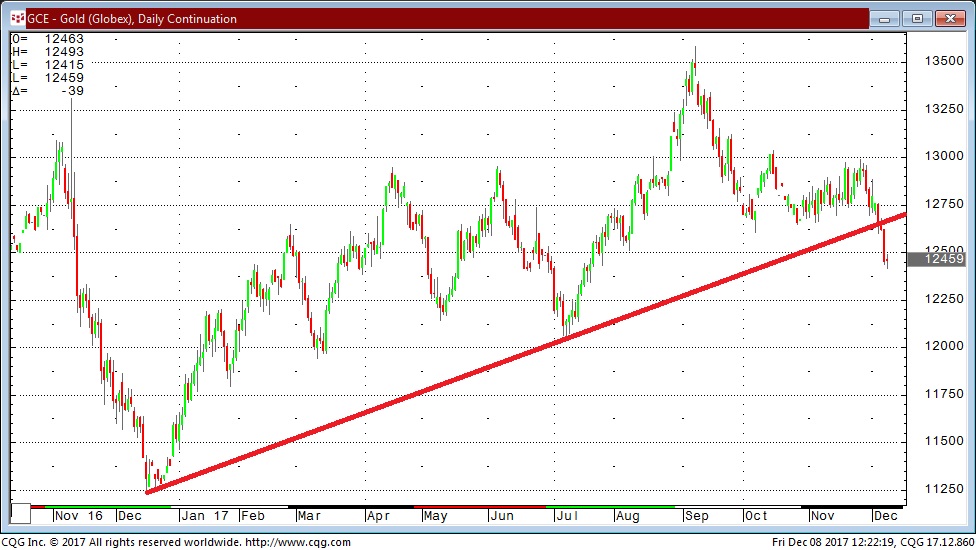The image size is (976, 550).
Task: Click the Aug time axis label
Action: point(627,516)
